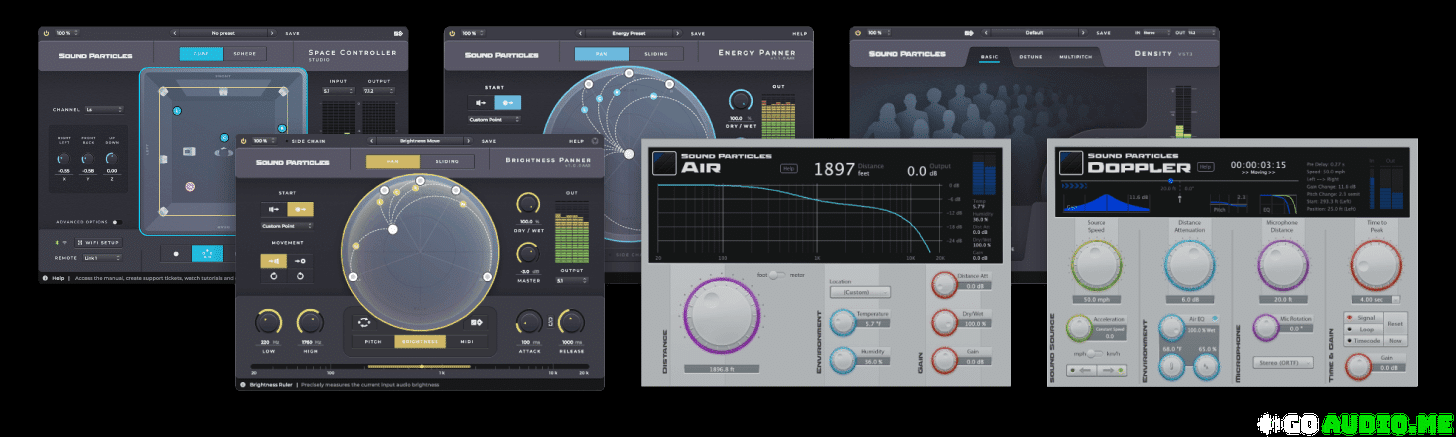Viewport: 1456px width, 437px height.
Task: Toggle power icon in Brightness Panner window
Action: (244, 141)
